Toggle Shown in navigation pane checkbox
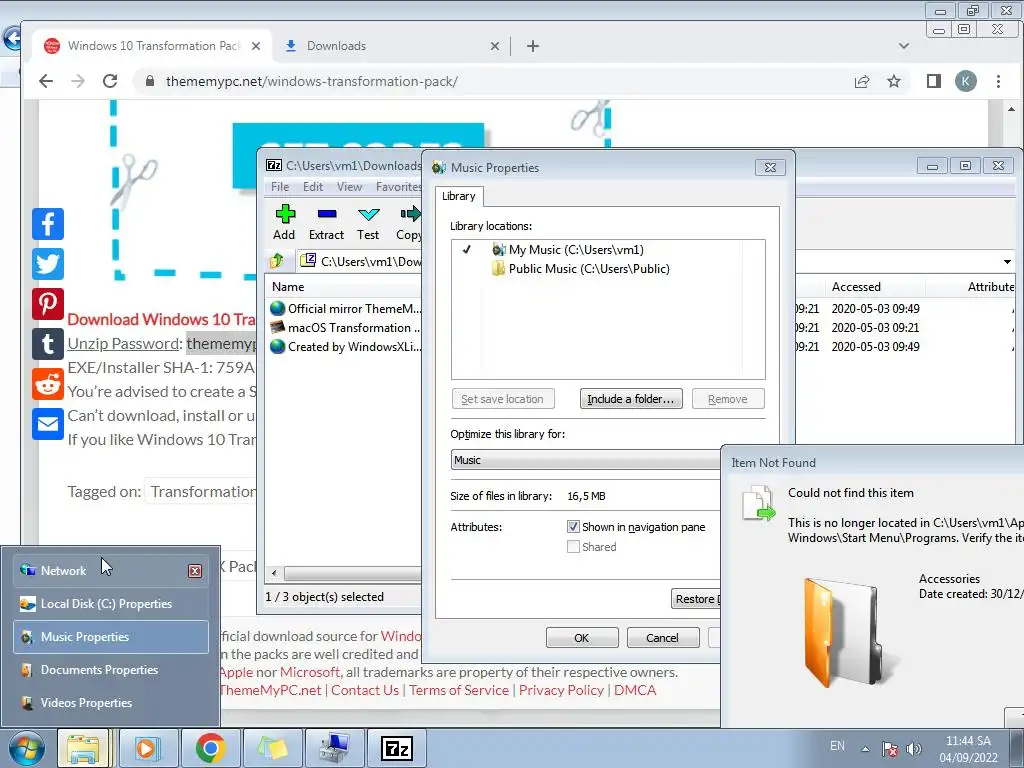Screen dimensions: 1024x768 point(573,526)
